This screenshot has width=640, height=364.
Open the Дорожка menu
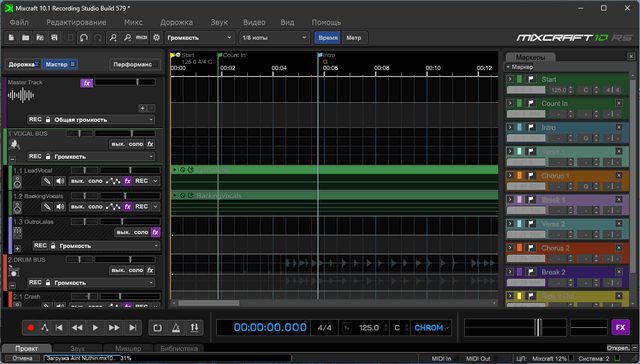pyautogui.click(x=177, y=22)
